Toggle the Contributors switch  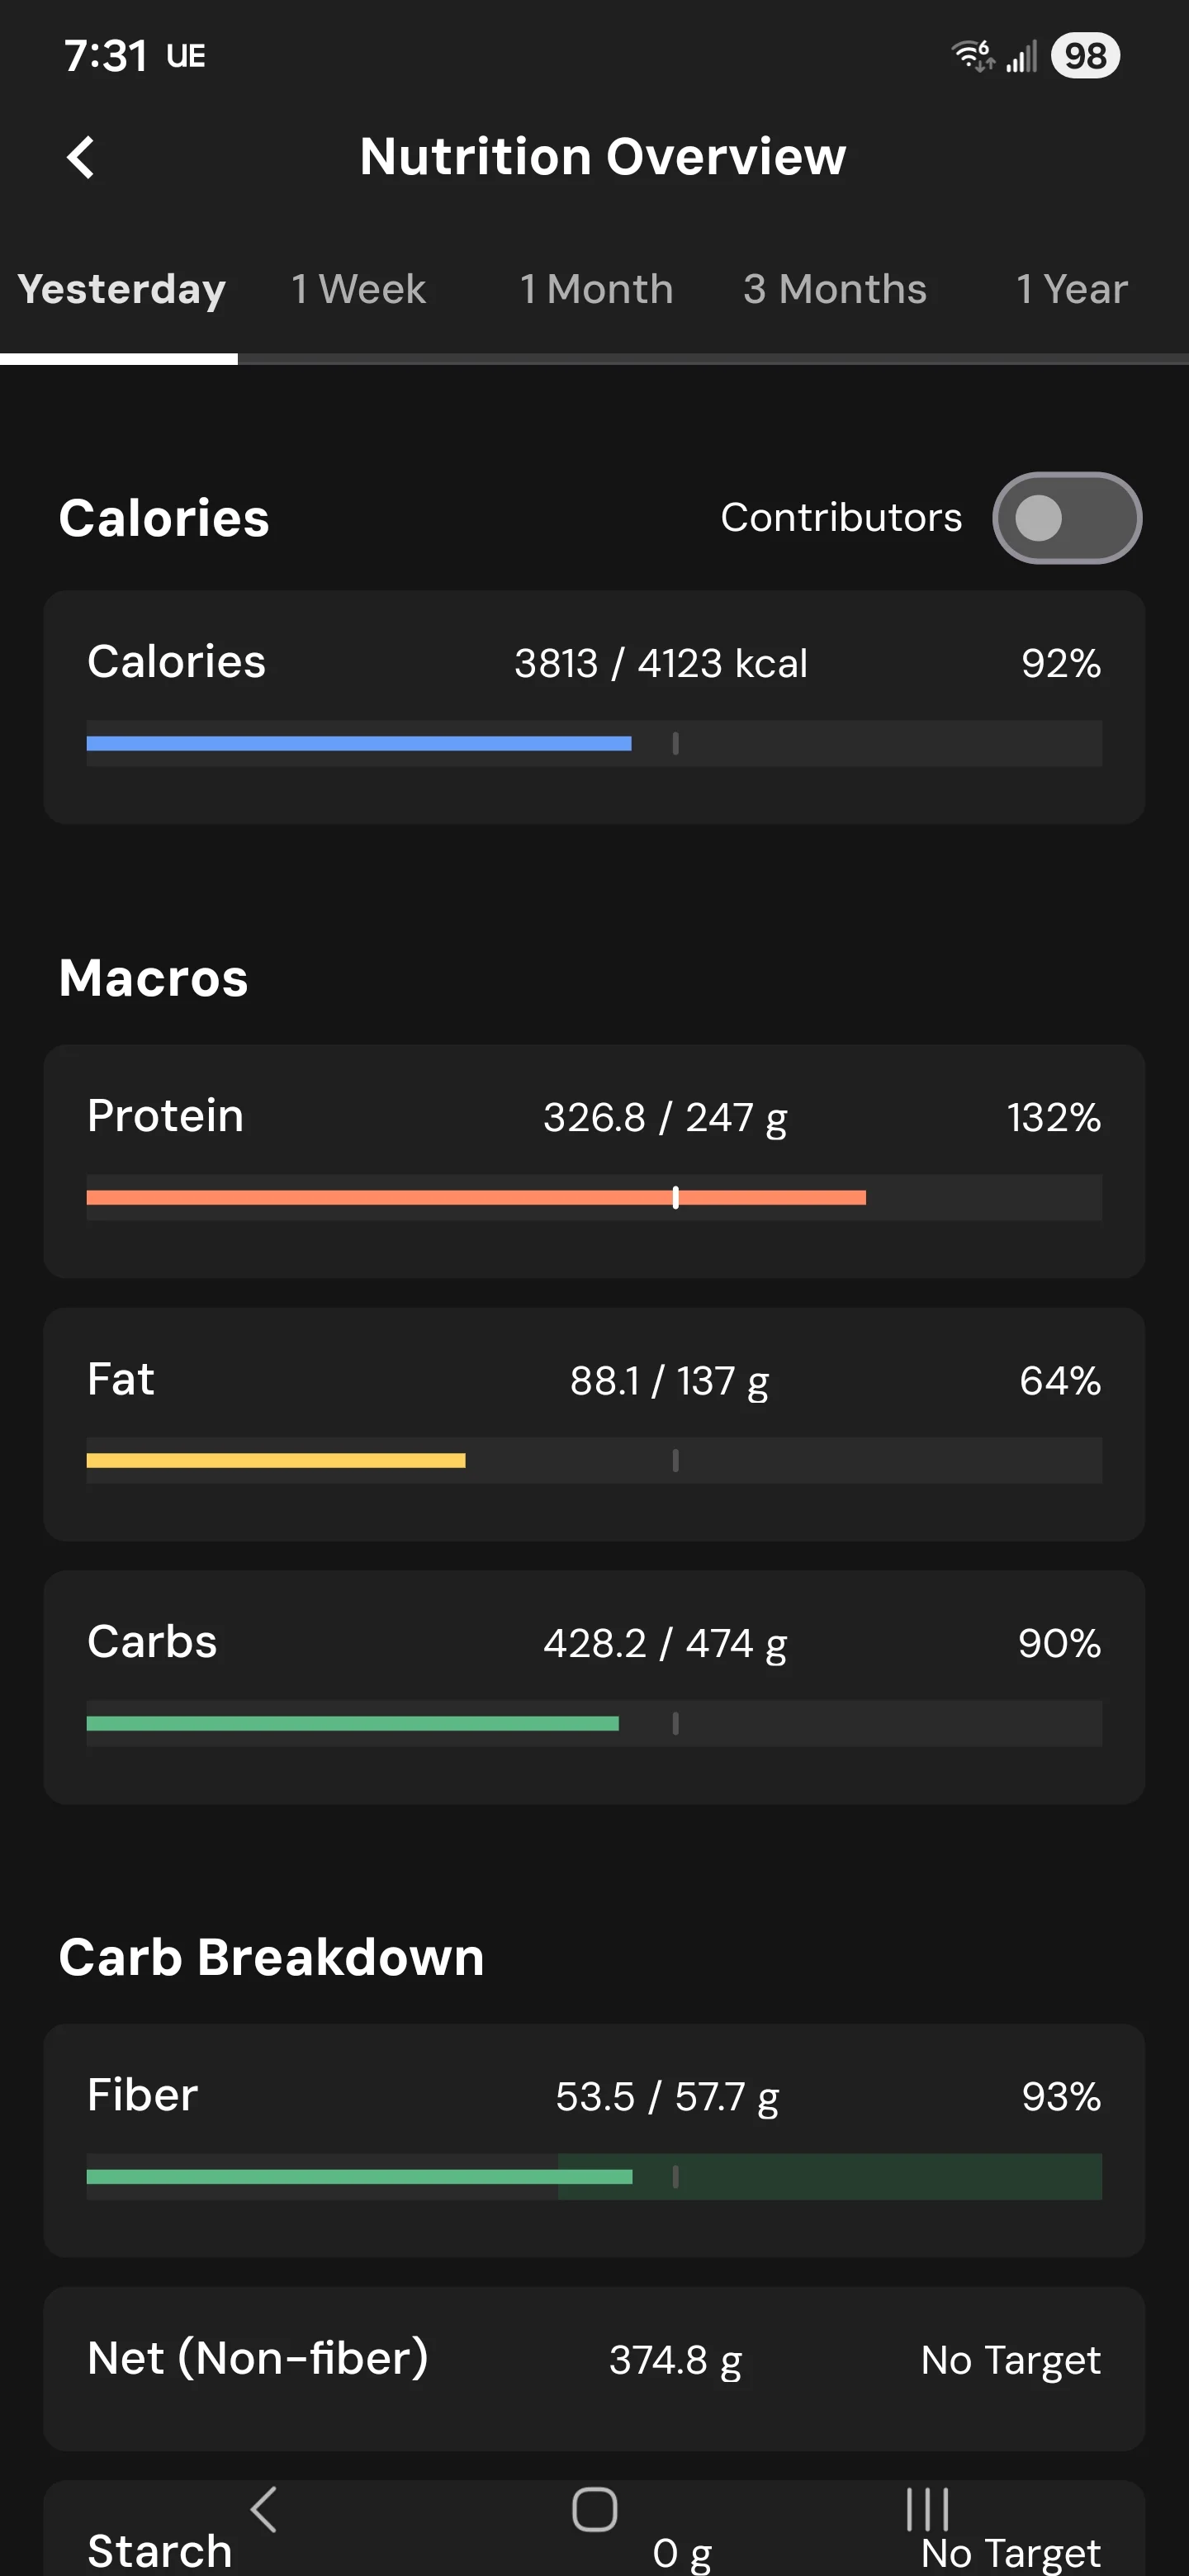point(1066,518)
